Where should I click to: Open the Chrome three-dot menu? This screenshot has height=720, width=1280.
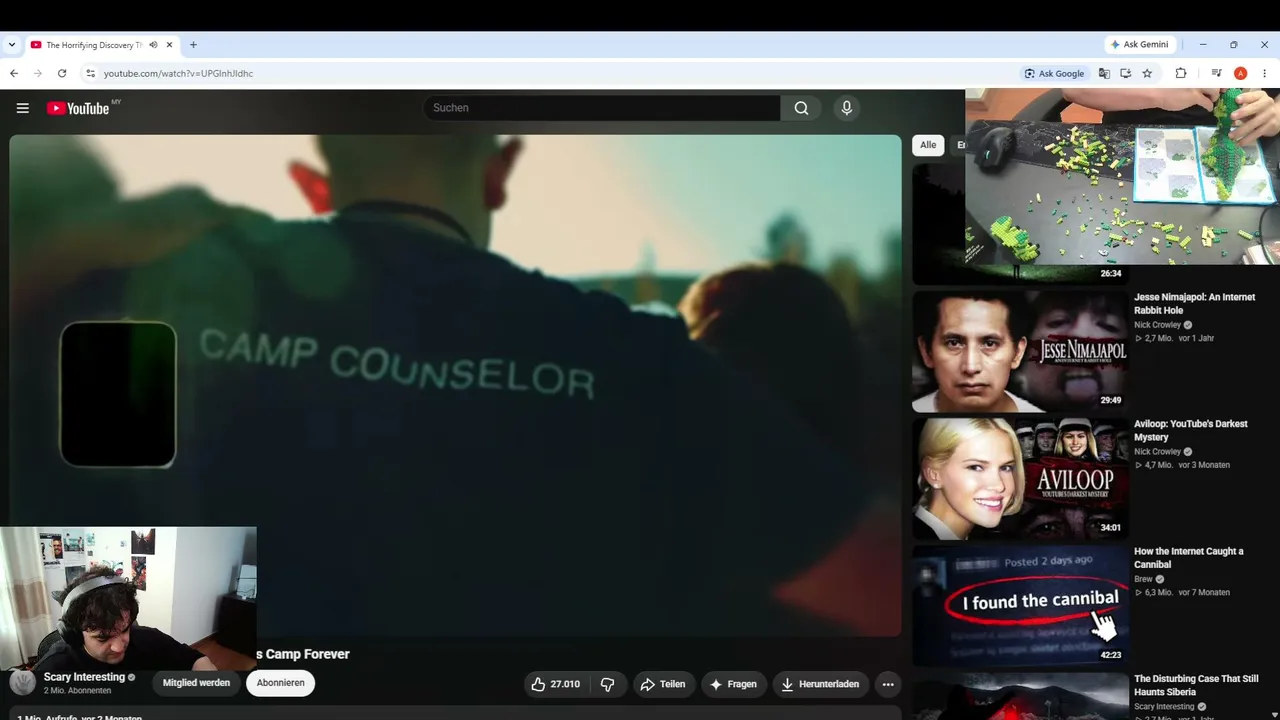tap(1265, 73)
